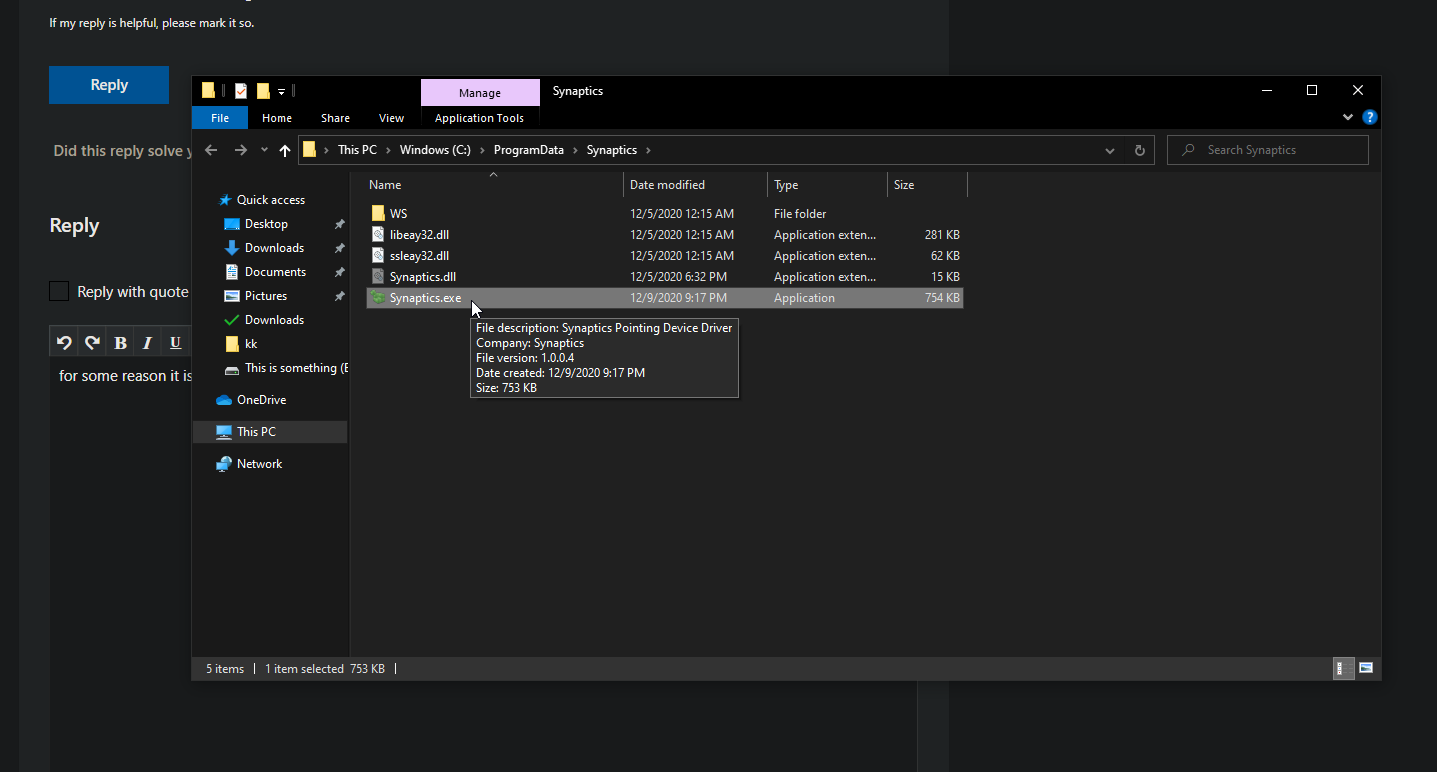Go up one folder level arrow
1437x772 pixels.
point(285,150)
